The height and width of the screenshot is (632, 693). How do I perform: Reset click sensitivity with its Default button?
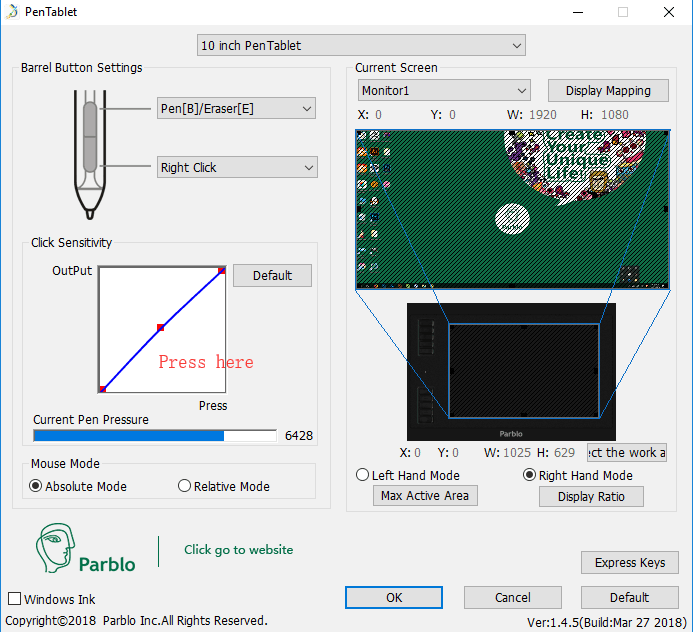point(272,275)
